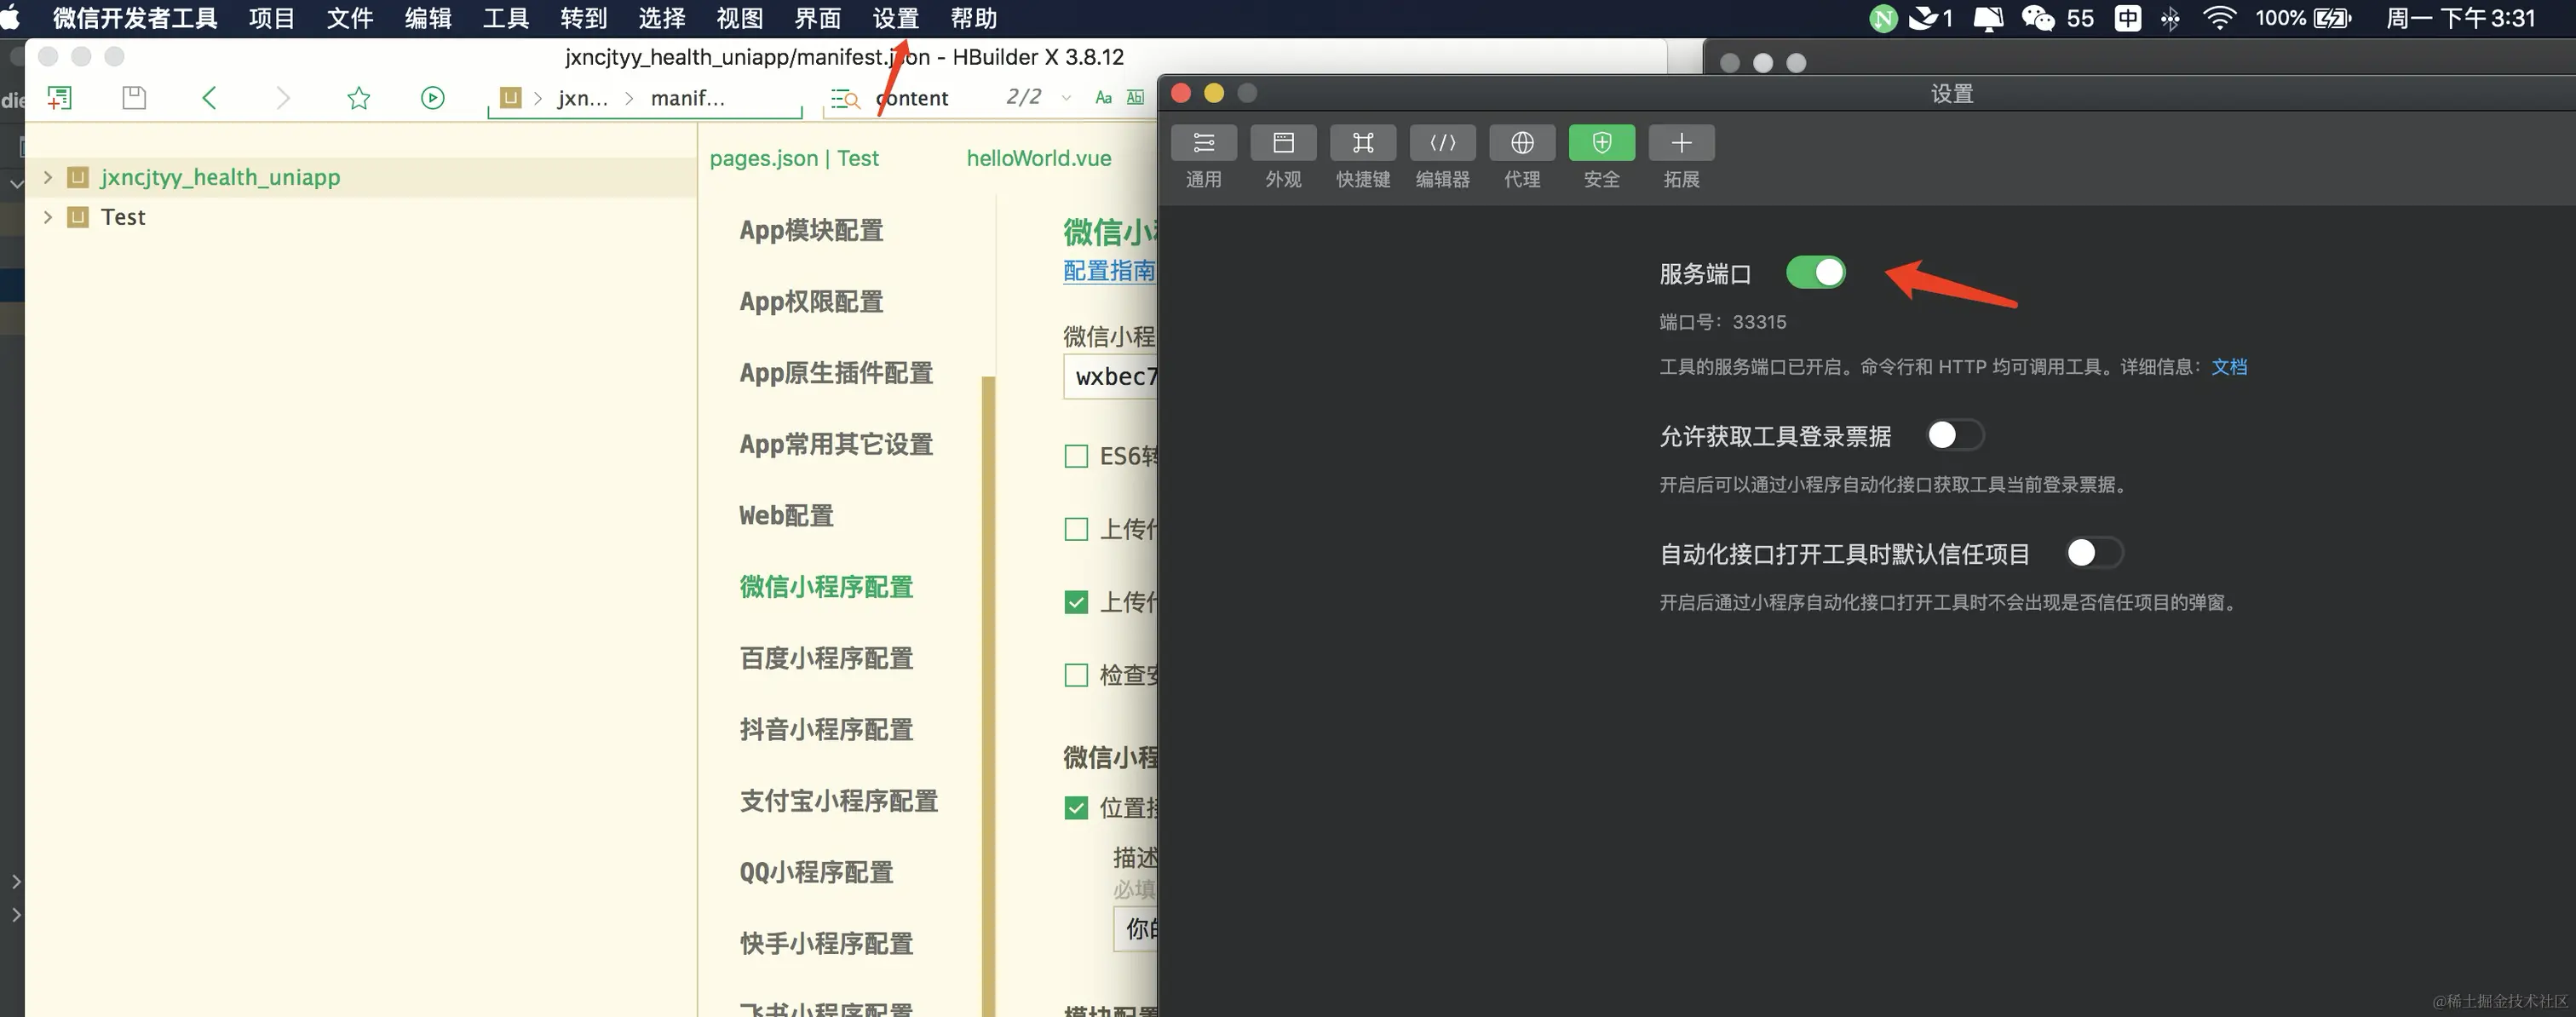Select Web配置 in manifest sidebar
The height and width of the screenshot is (1017, 2576).
pyautogui.click(x=786, y=516)
